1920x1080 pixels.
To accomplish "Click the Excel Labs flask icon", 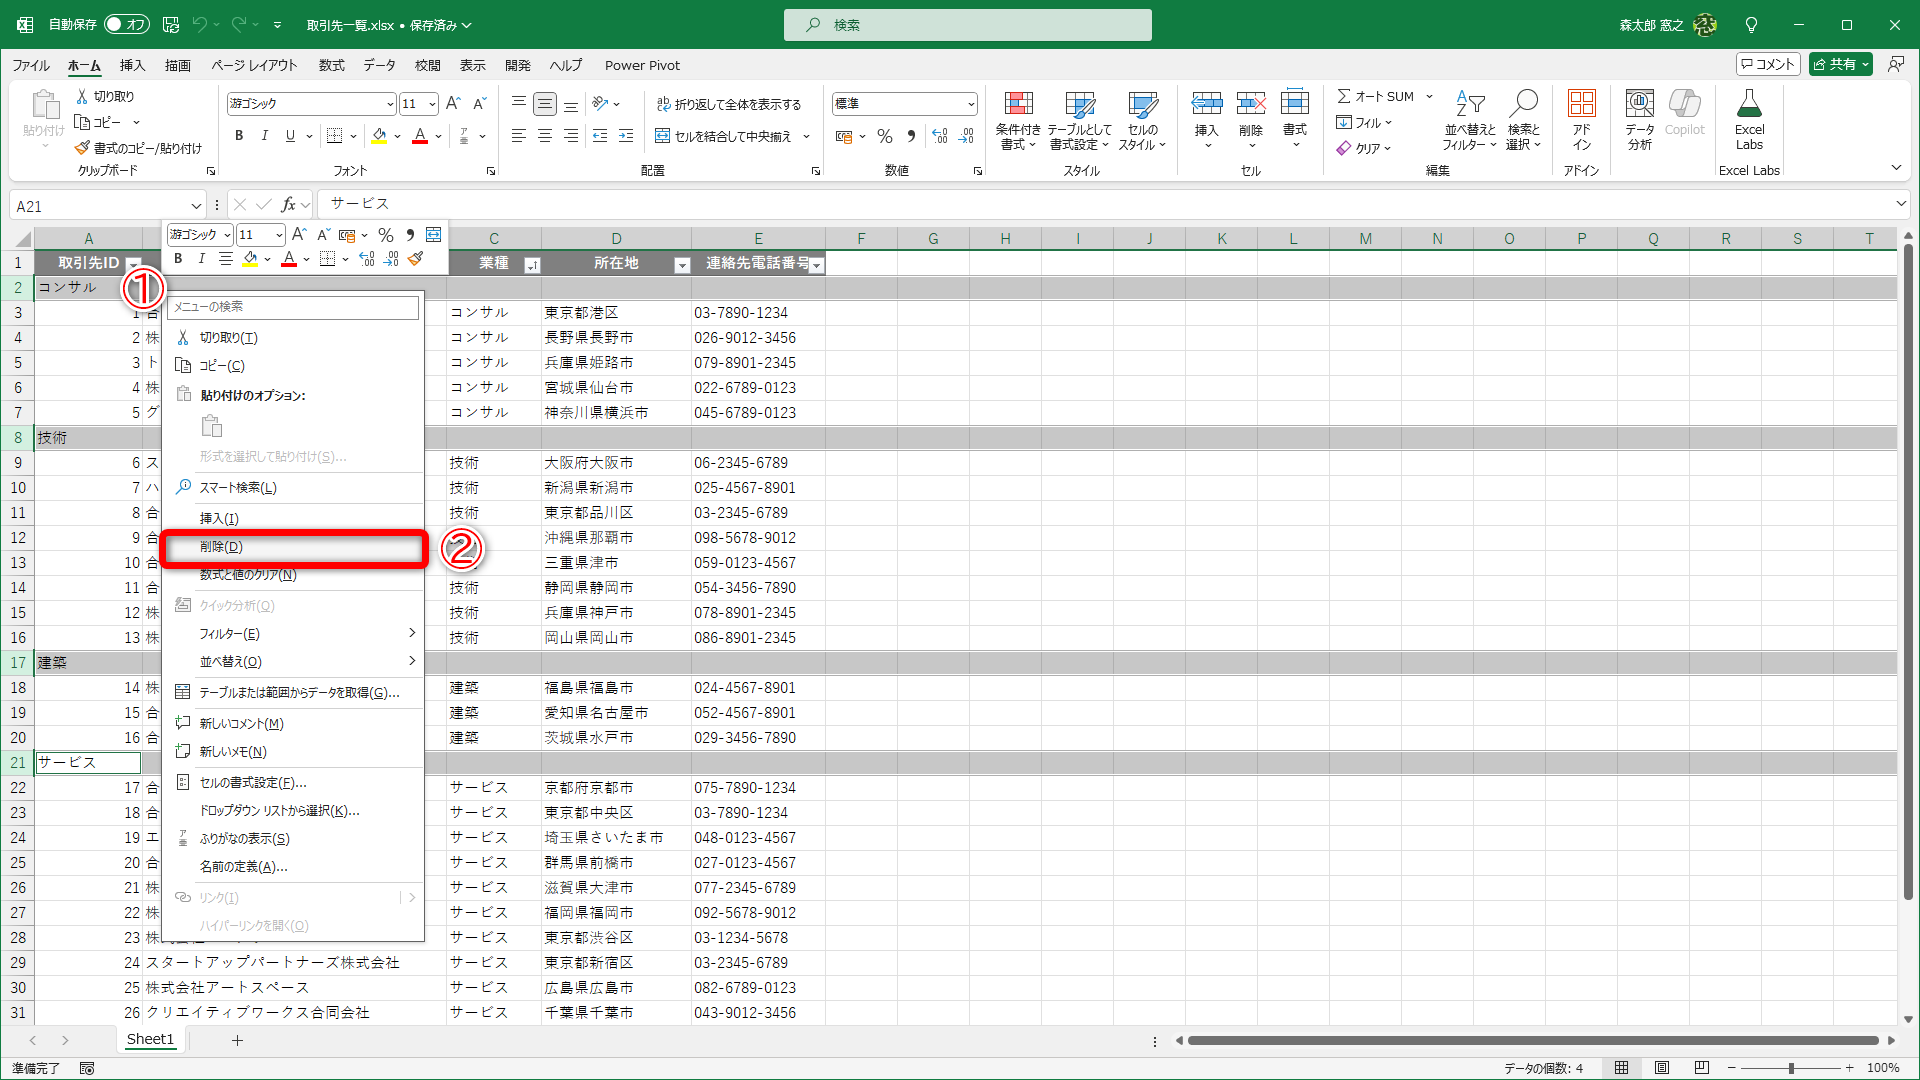I will [x=1748, y=106].
